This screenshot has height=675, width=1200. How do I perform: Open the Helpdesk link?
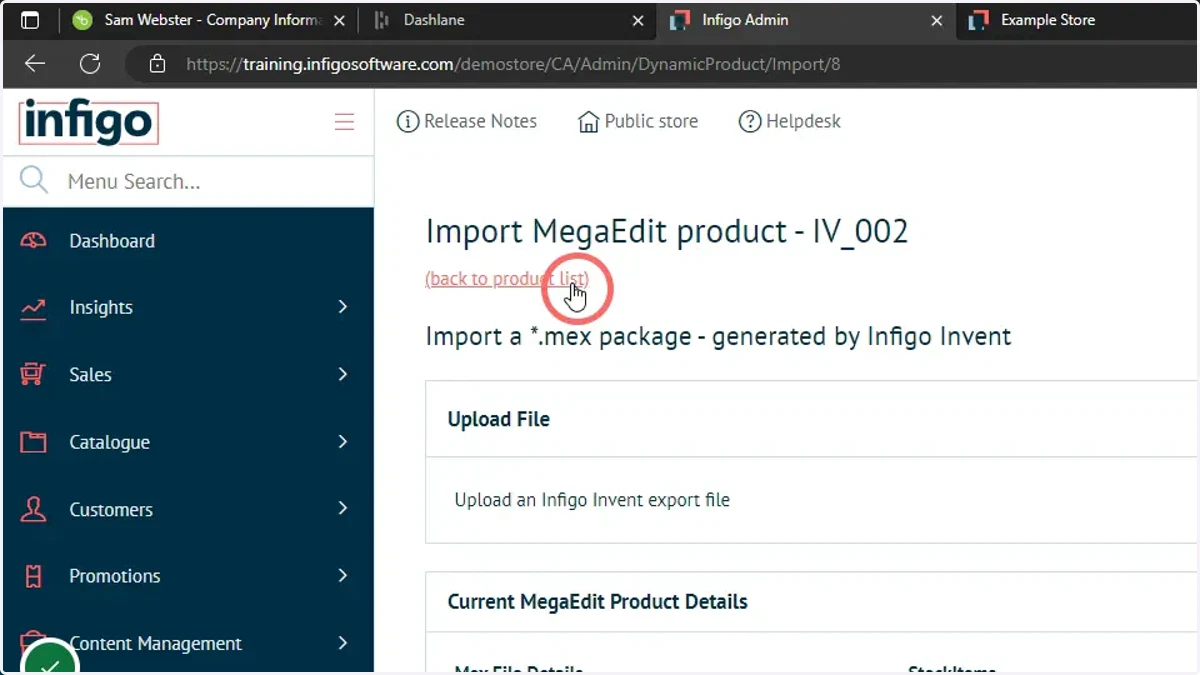(x=790, y=122)
